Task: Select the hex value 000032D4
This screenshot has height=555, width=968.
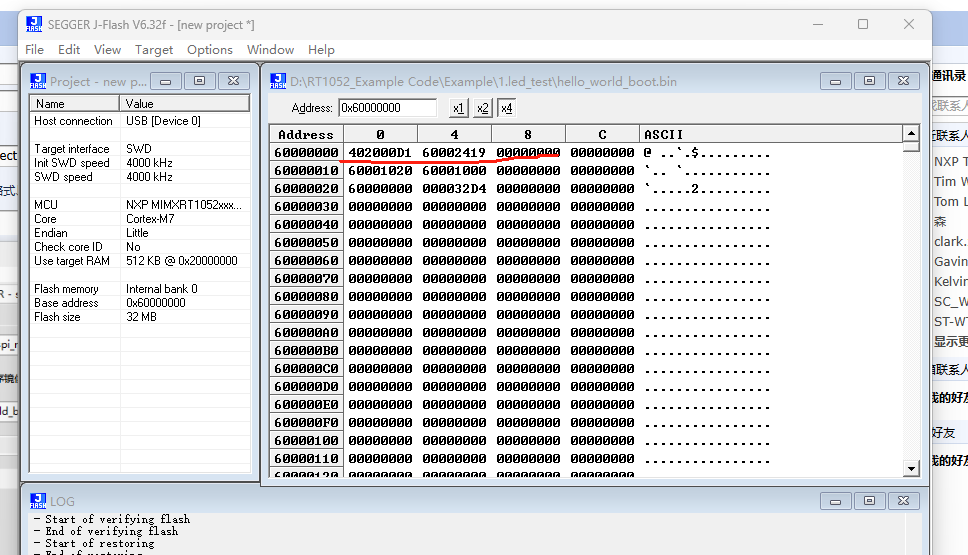Action: coord(454,188)
